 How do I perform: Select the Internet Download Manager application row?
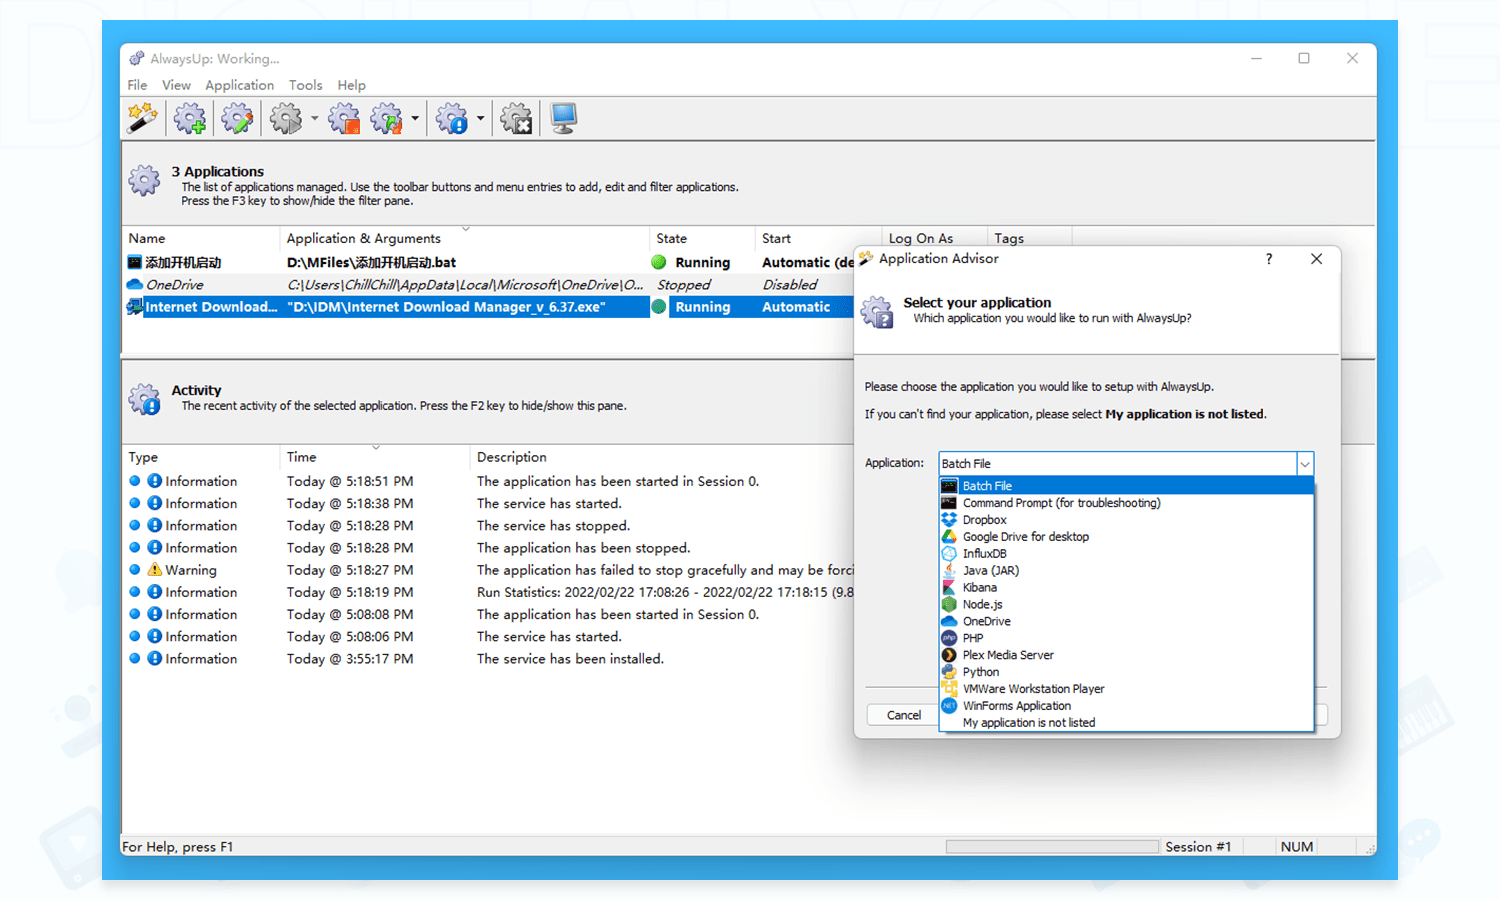click(489, 307)
